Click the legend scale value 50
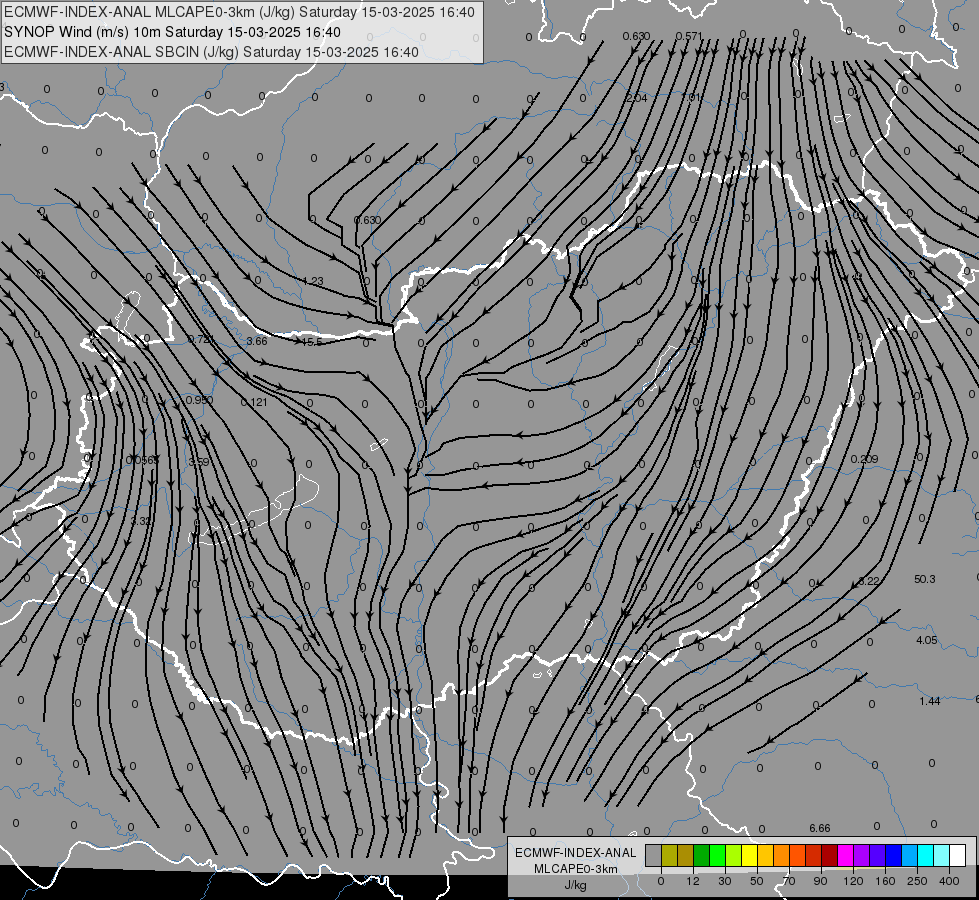The width and height of the screenshot is (979, 900). [x=757, y=881]
